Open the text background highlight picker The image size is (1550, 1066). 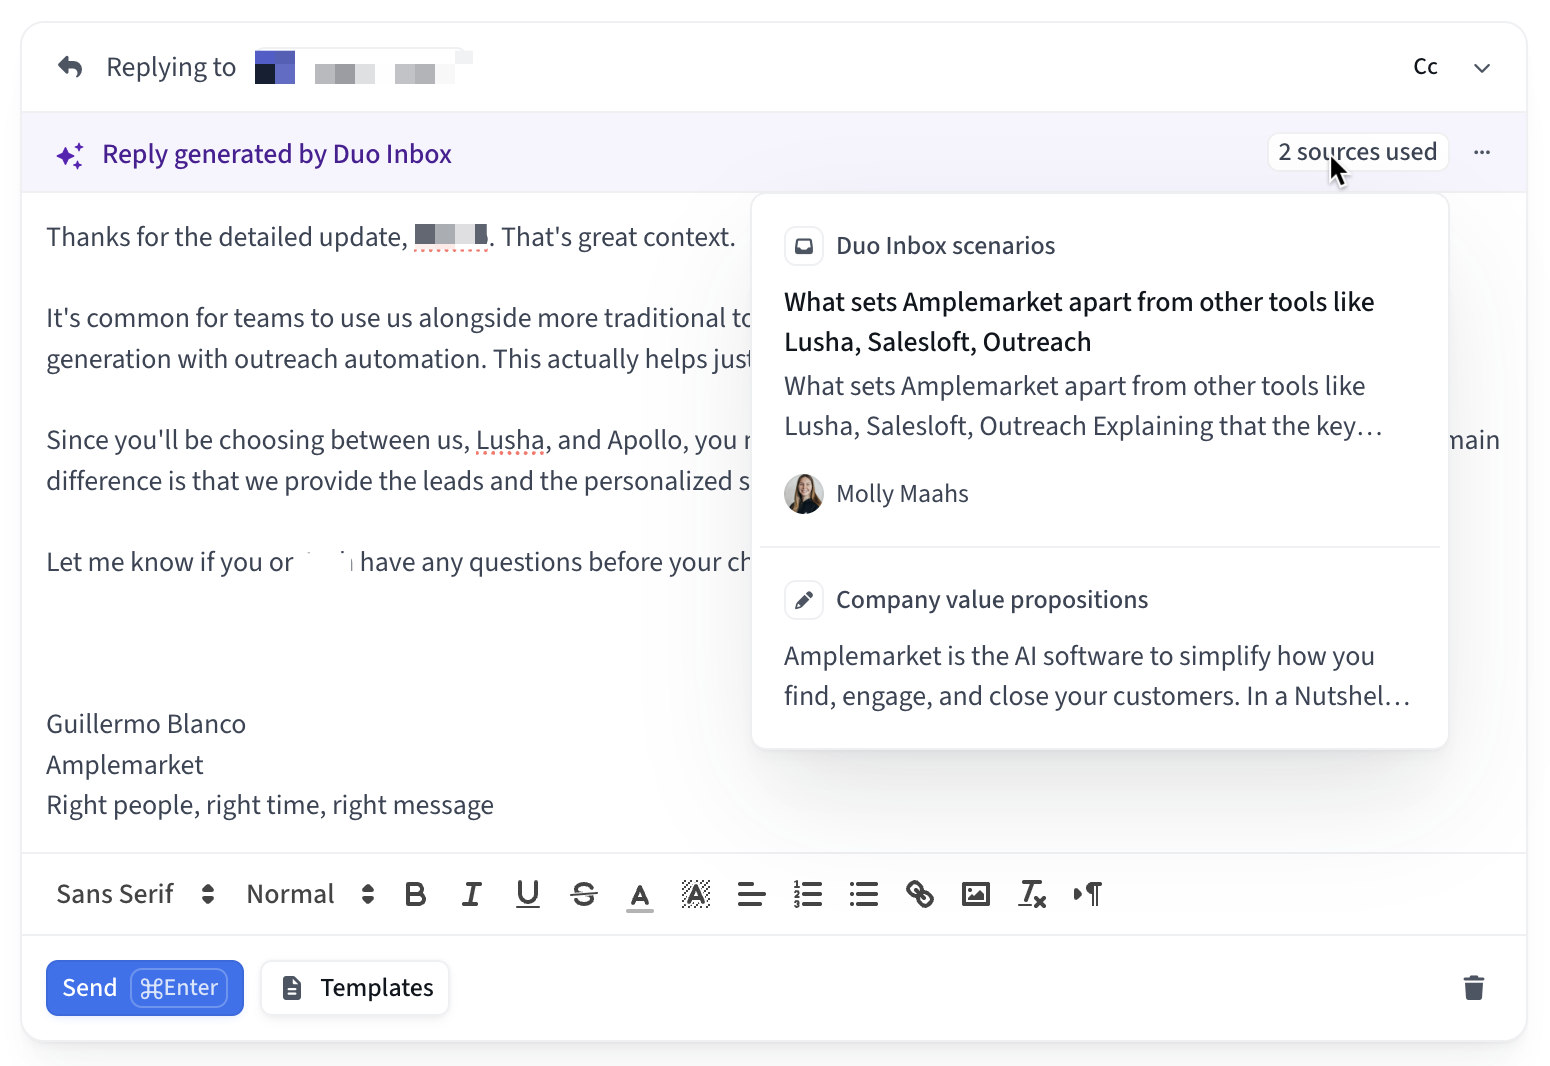pyautogui.click(x=696, y=894)
